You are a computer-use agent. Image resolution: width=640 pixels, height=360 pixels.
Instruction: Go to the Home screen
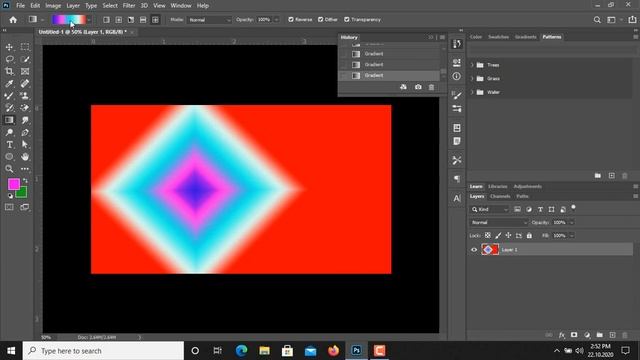click(x=13, y=20)
